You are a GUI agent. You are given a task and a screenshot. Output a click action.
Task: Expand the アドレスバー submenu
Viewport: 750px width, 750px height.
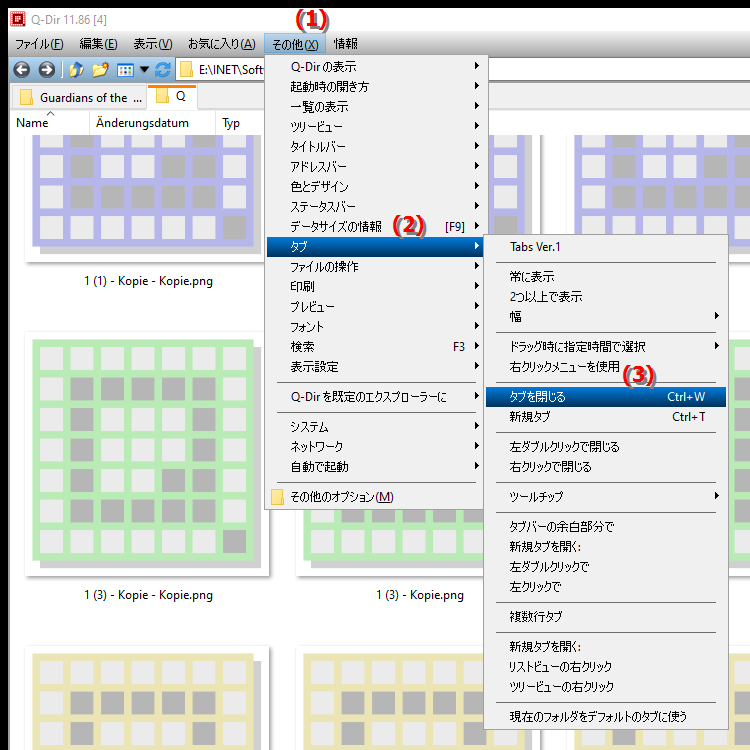point(375,166)
